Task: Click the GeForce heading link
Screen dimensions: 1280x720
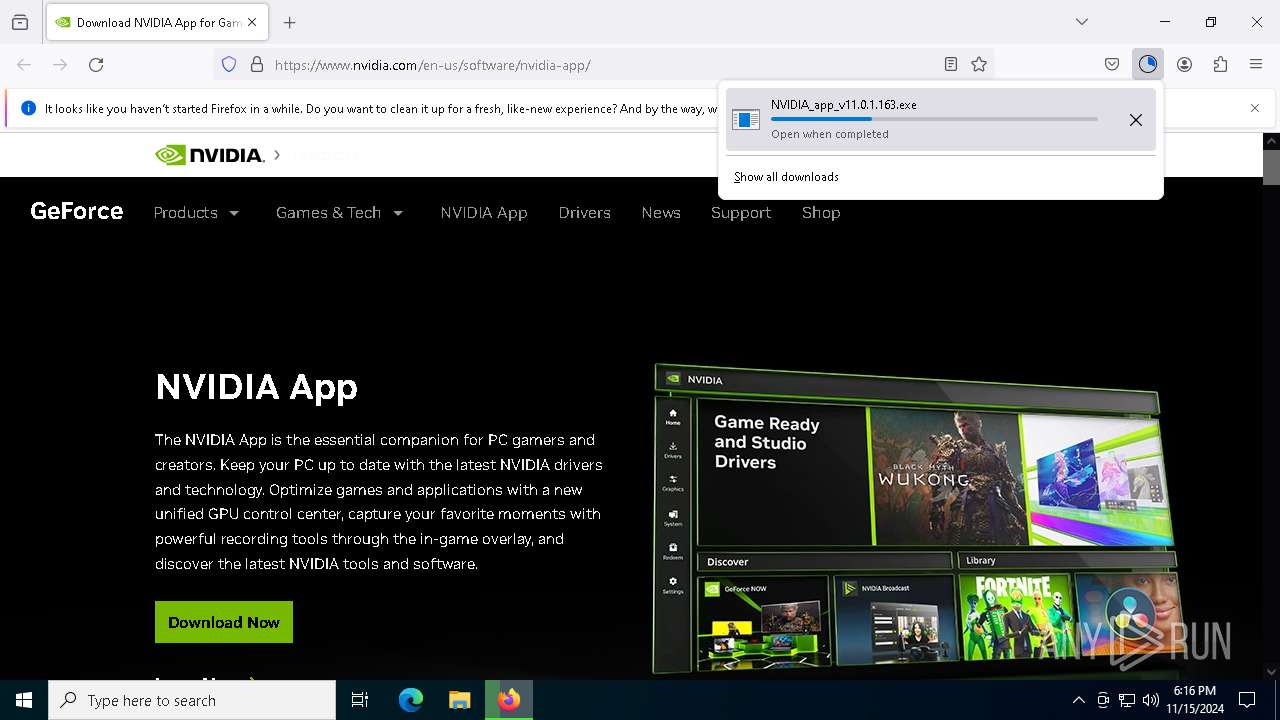Action: (x=77, y=211)
